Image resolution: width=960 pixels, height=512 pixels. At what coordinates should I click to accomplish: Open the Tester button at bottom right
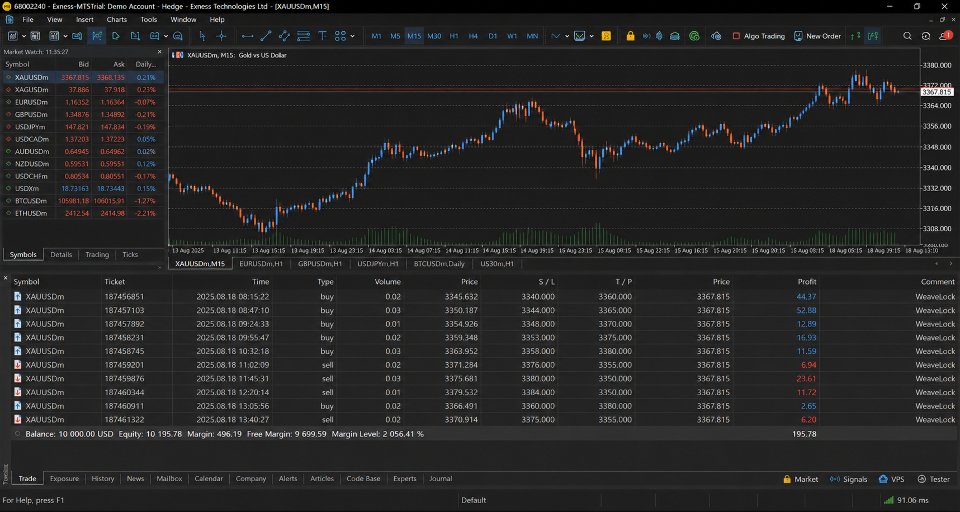(x=934, y=479)
